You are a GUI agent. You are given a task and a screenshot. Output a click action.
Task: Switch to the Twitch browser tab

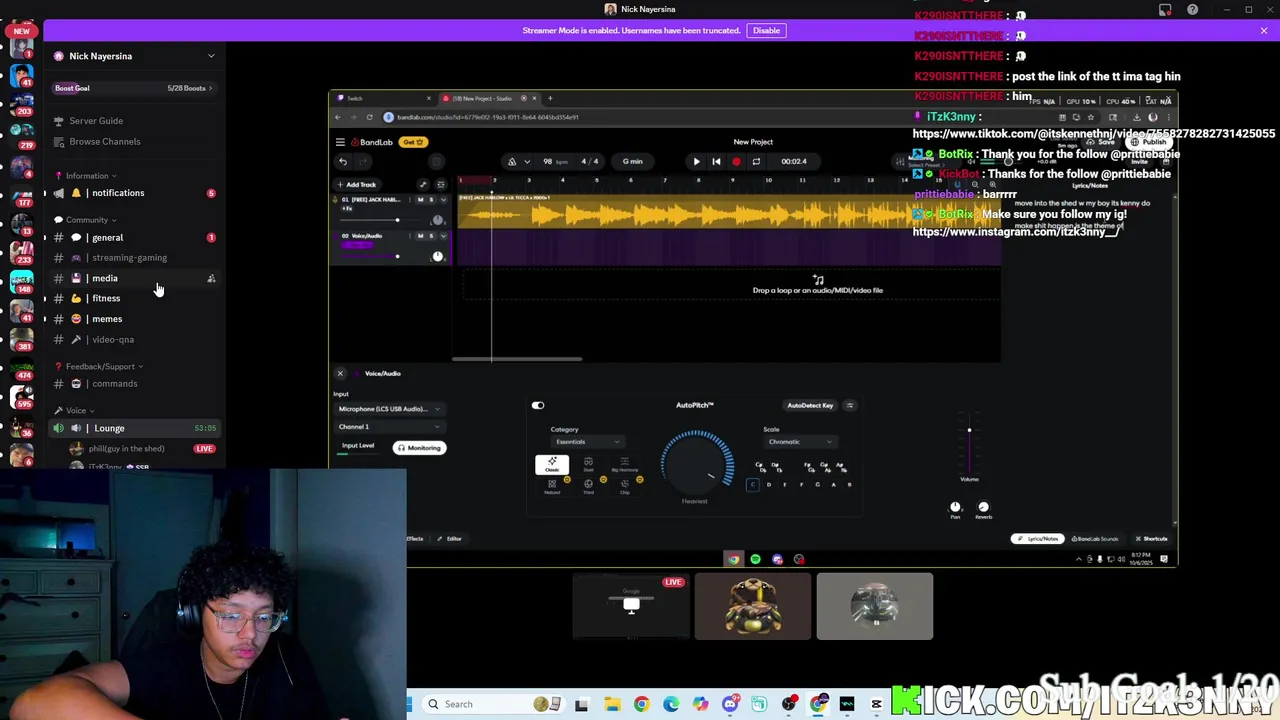pyautogui.click(x=384, y=98)
